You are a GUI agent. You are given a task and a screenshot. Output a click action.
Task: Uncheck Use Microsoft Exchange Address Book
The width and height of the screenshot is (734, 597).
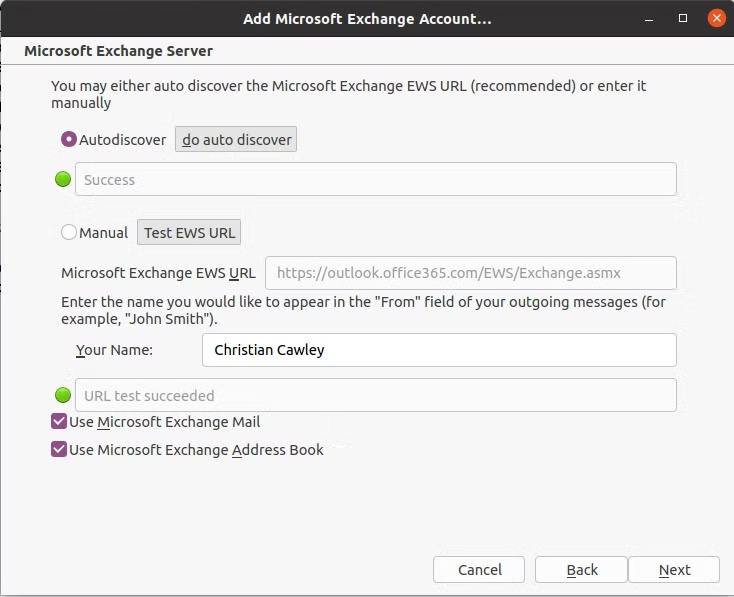tap(59, 450)
